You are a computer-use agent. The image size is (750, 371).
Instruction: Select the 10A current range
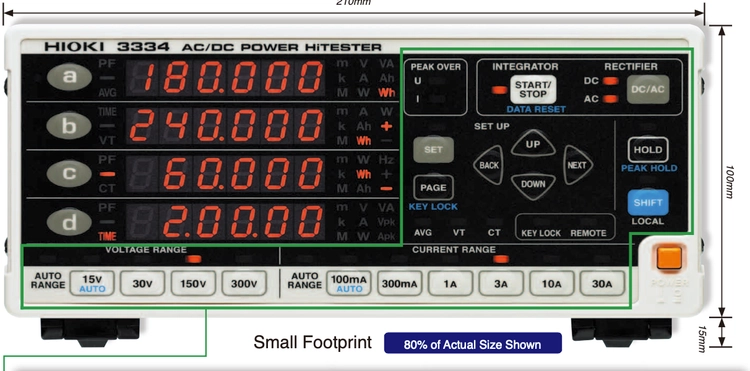click(x=551, y=284)
